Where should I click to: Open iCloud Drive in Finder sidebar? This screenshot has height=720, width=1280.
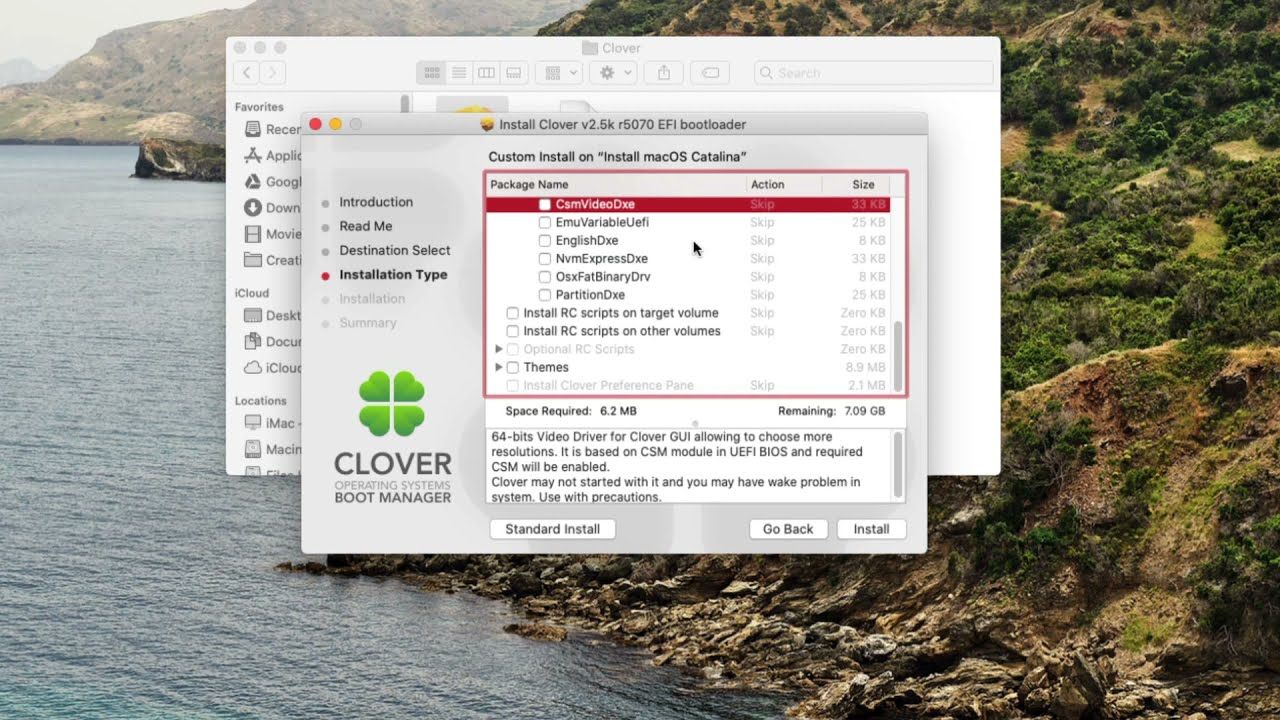(x=272, y=367)
